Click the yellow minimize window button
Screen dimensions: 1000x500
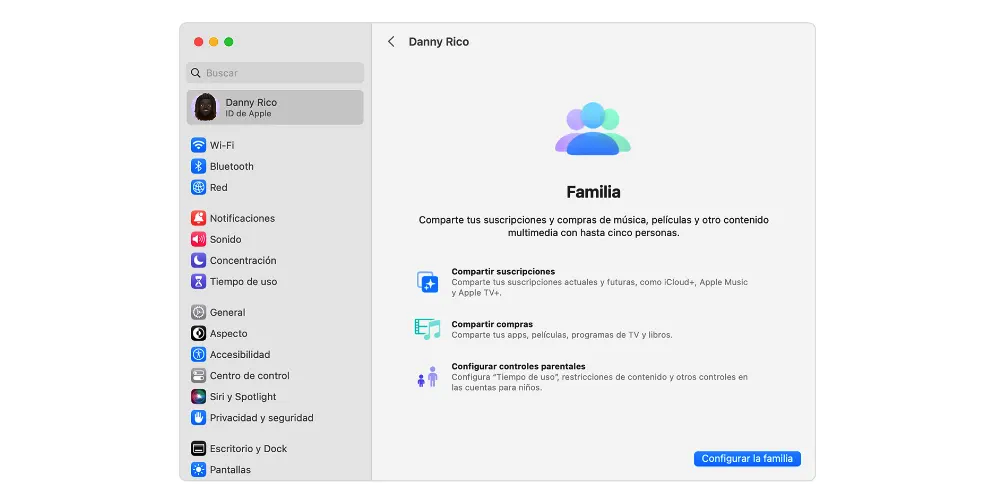tap(214, 41)
